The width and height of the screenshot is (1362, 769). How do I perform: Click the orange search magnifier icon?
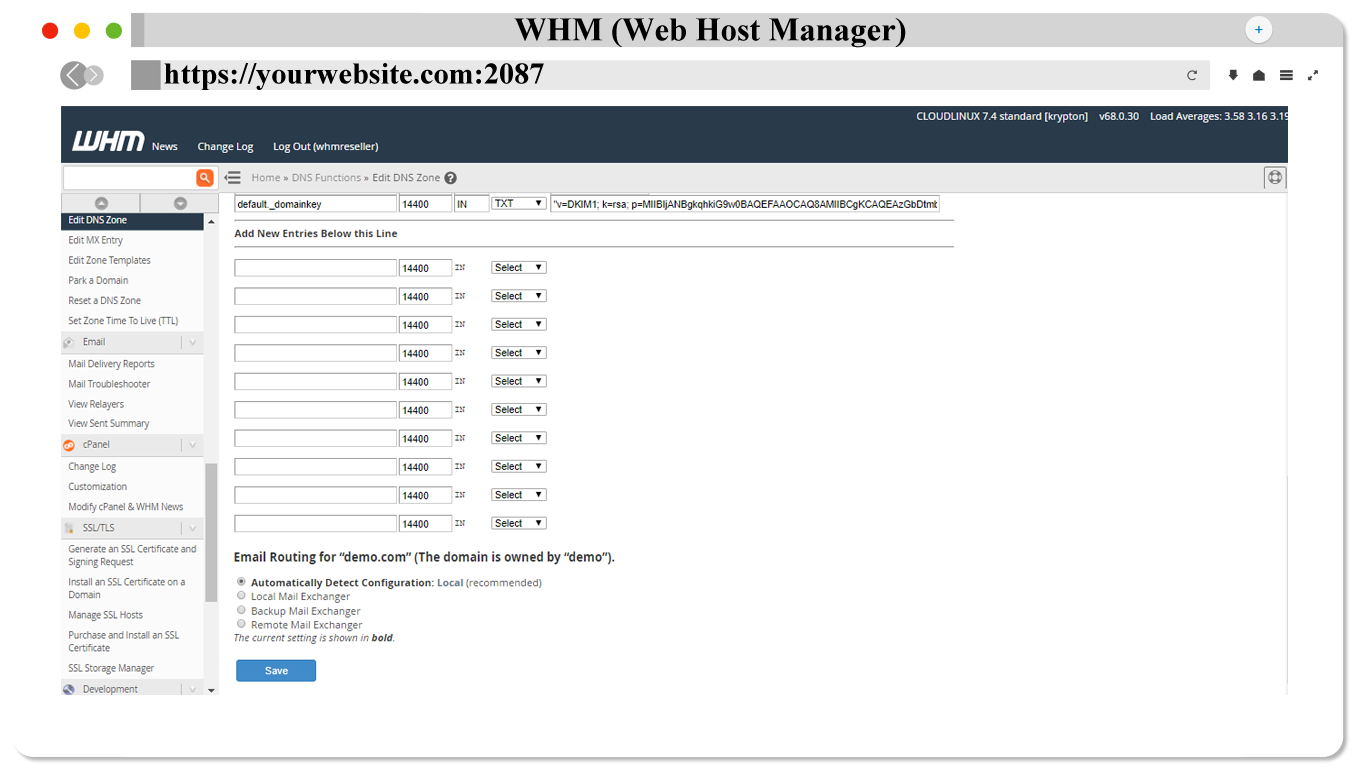pyautogui.click(x=205, y=178)
